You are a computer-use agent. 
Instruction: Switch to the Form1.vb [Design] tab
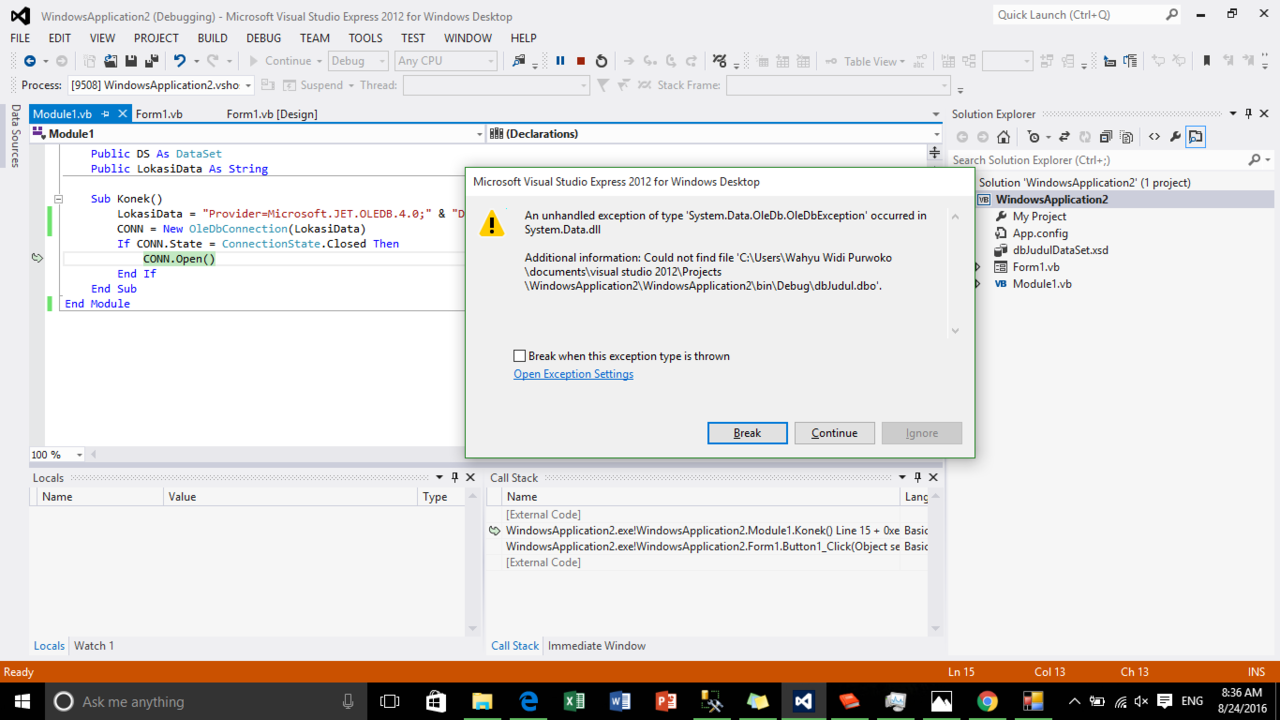click(x=272, y=114)
